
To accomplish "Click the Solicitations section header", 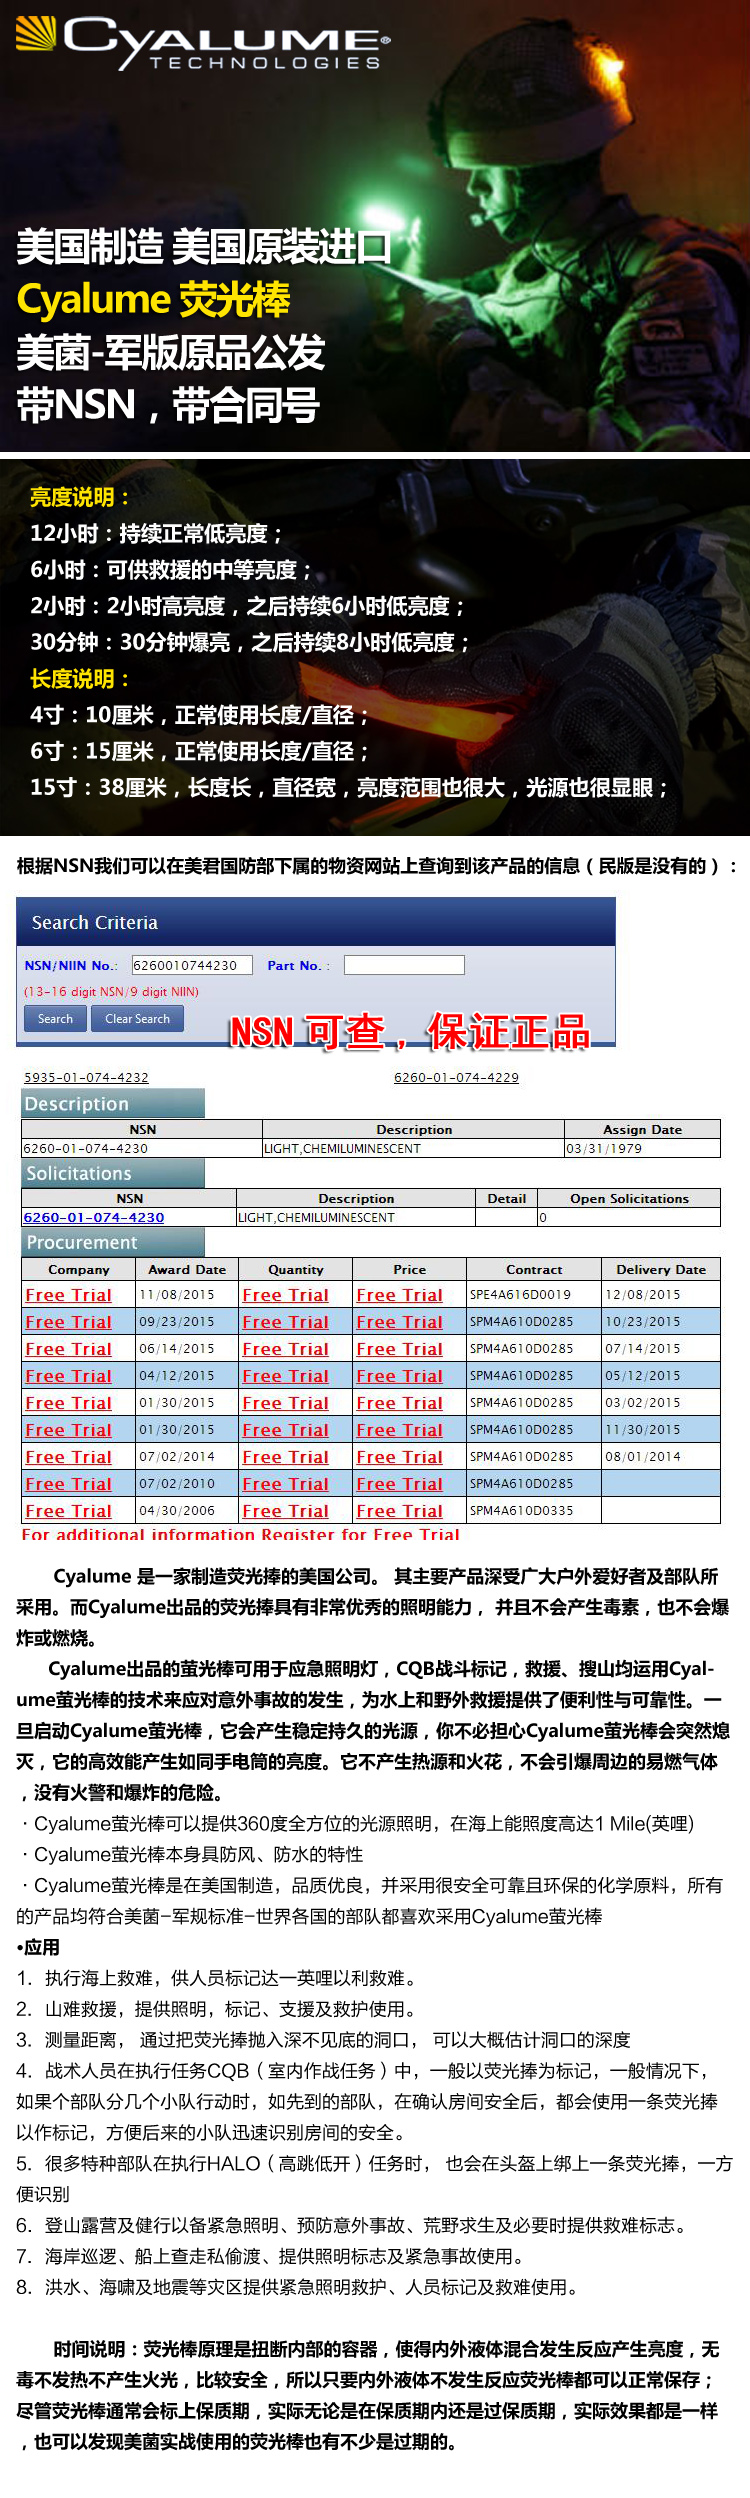I will point(113,1173).
